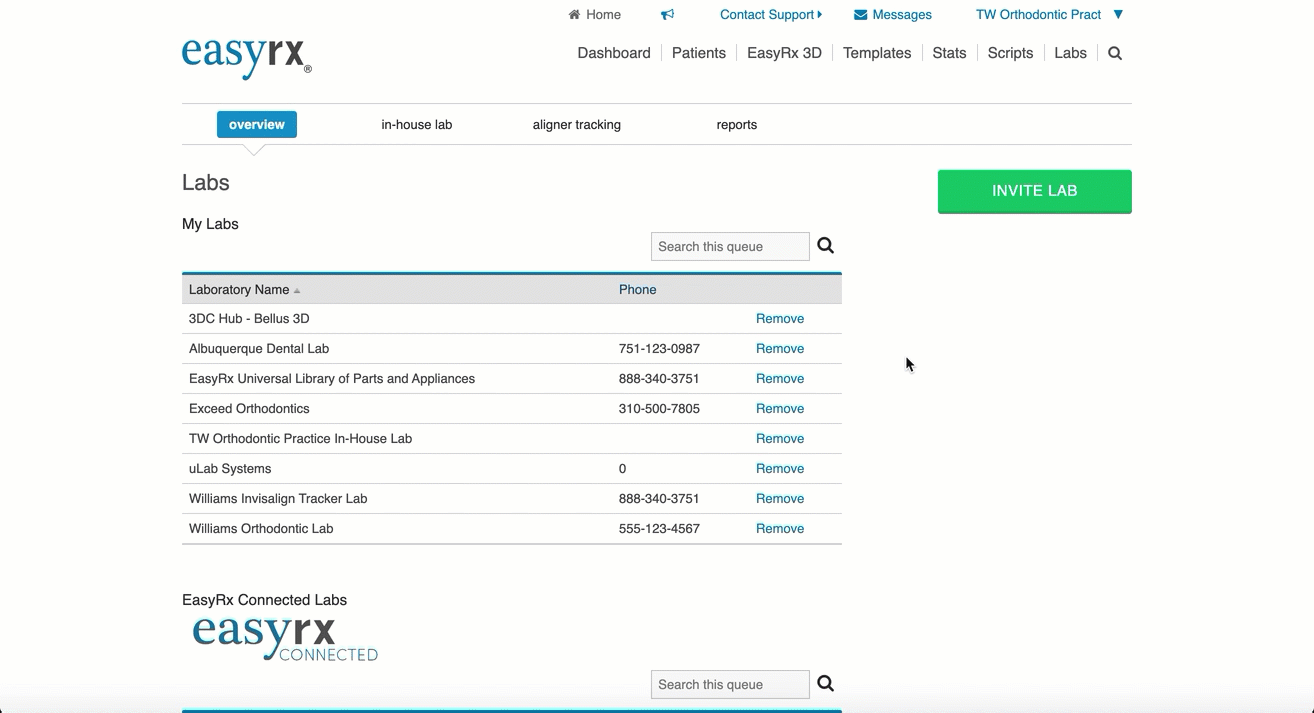Screen dimensions: 1314x713
Task: Click the EasyRx Connected logo
Action: [285, 639]
